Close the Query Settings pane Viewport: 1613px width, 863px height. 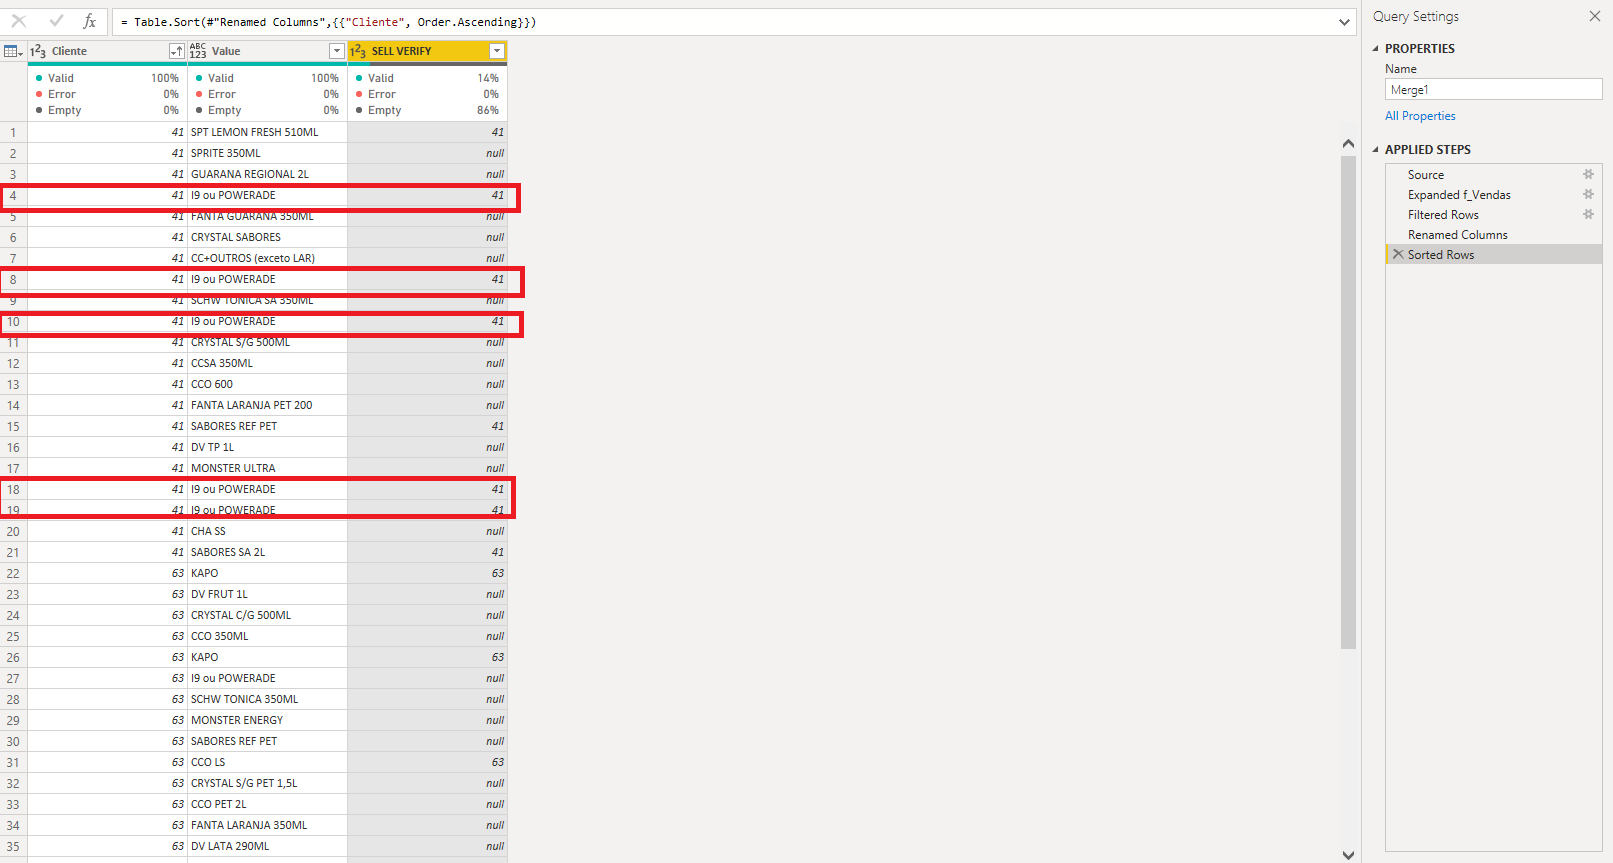(x=1595, y=16)
